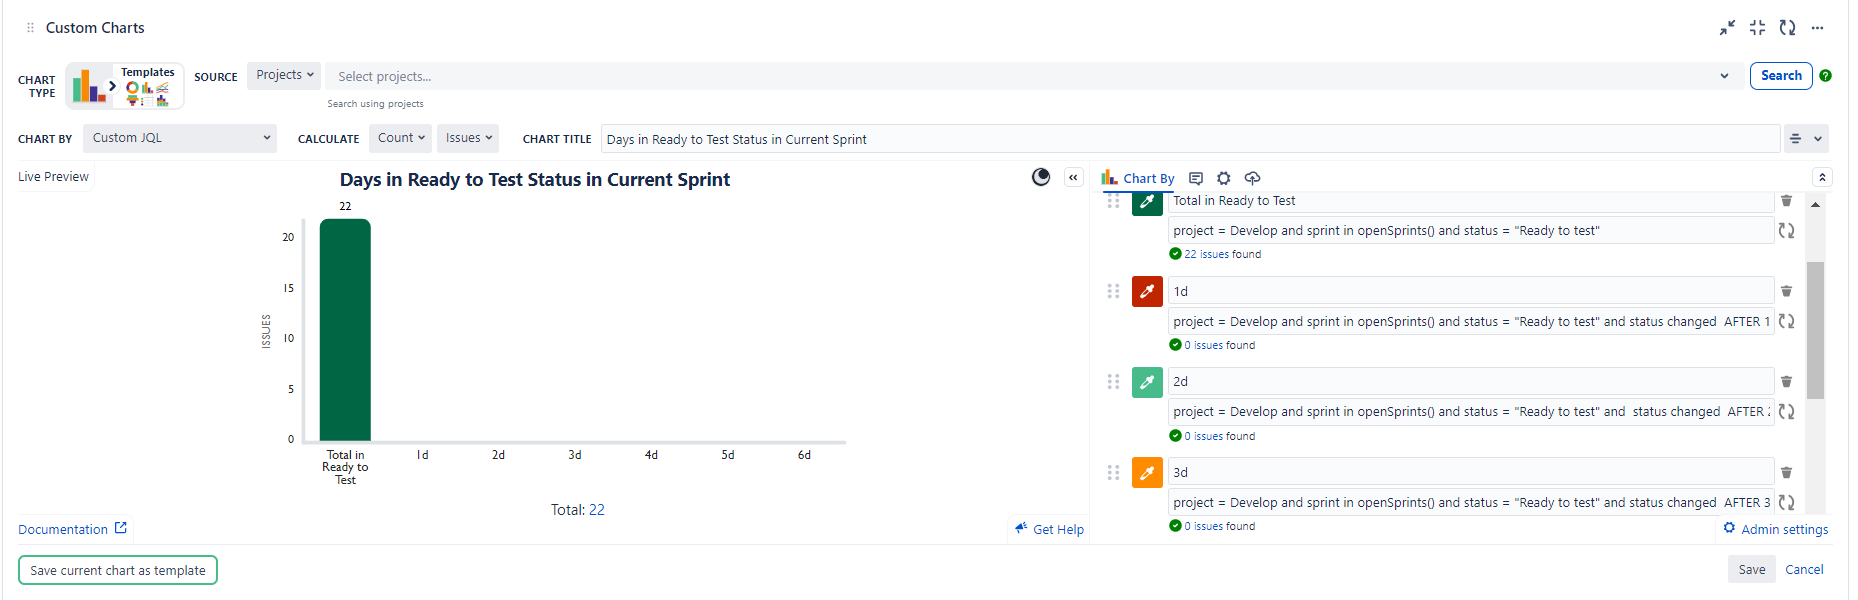The height and width of the screenshot is (600, 1858).
Task: Collapse the options panel with up-chevrons button
Action: click(1822, 177)
